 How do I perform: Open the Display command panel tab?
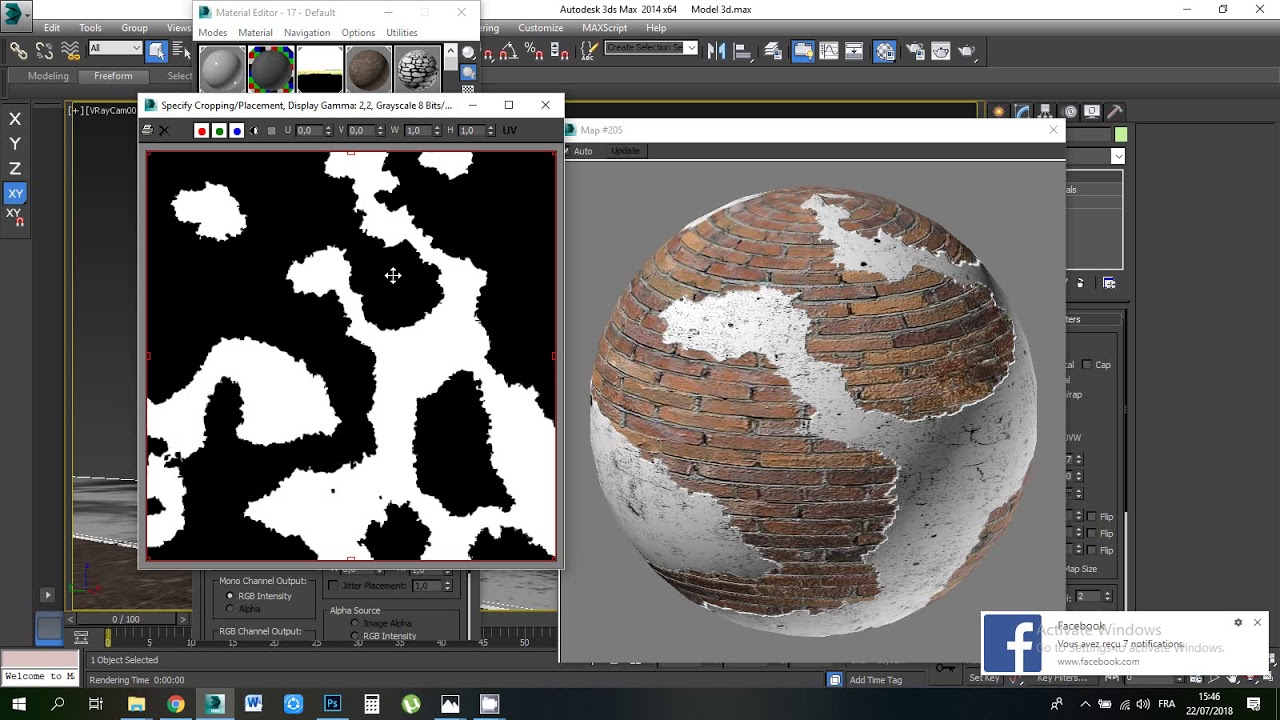[x=1092, y=112]
